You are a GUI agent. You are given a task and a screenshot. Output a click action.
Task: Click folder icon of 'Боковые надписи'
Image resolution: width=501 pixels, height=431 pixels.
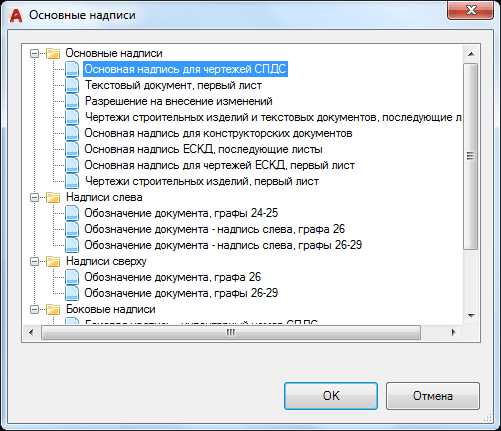(x=53, y=309)
